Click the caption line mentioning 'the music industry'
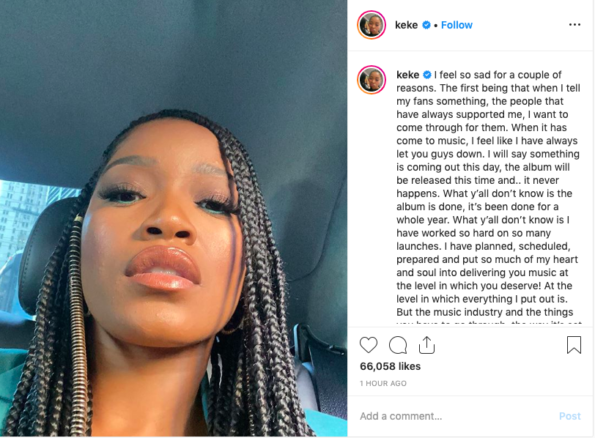This screenshot has width=595, height=438. coord(485,312)
